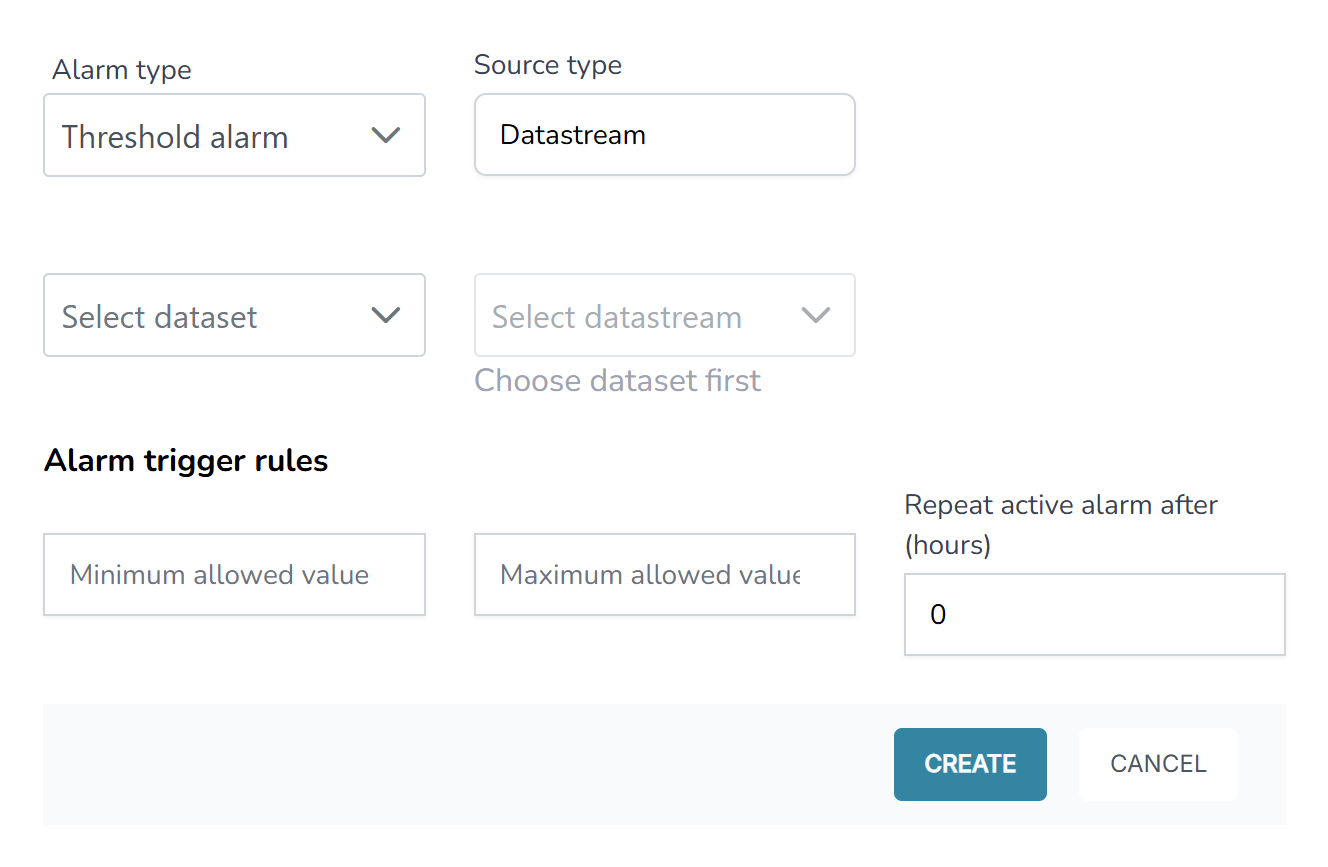Focus the Maximum allowed value field

(x=664, y=575)
